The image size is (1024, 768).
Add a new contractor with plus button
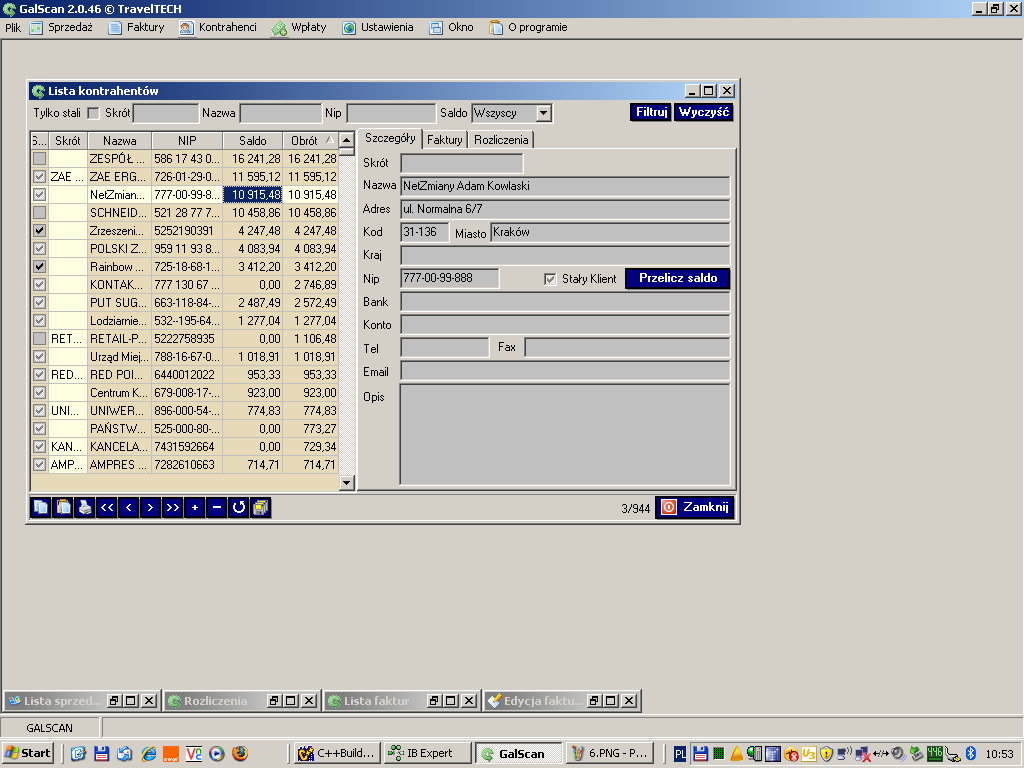(195, 507)
